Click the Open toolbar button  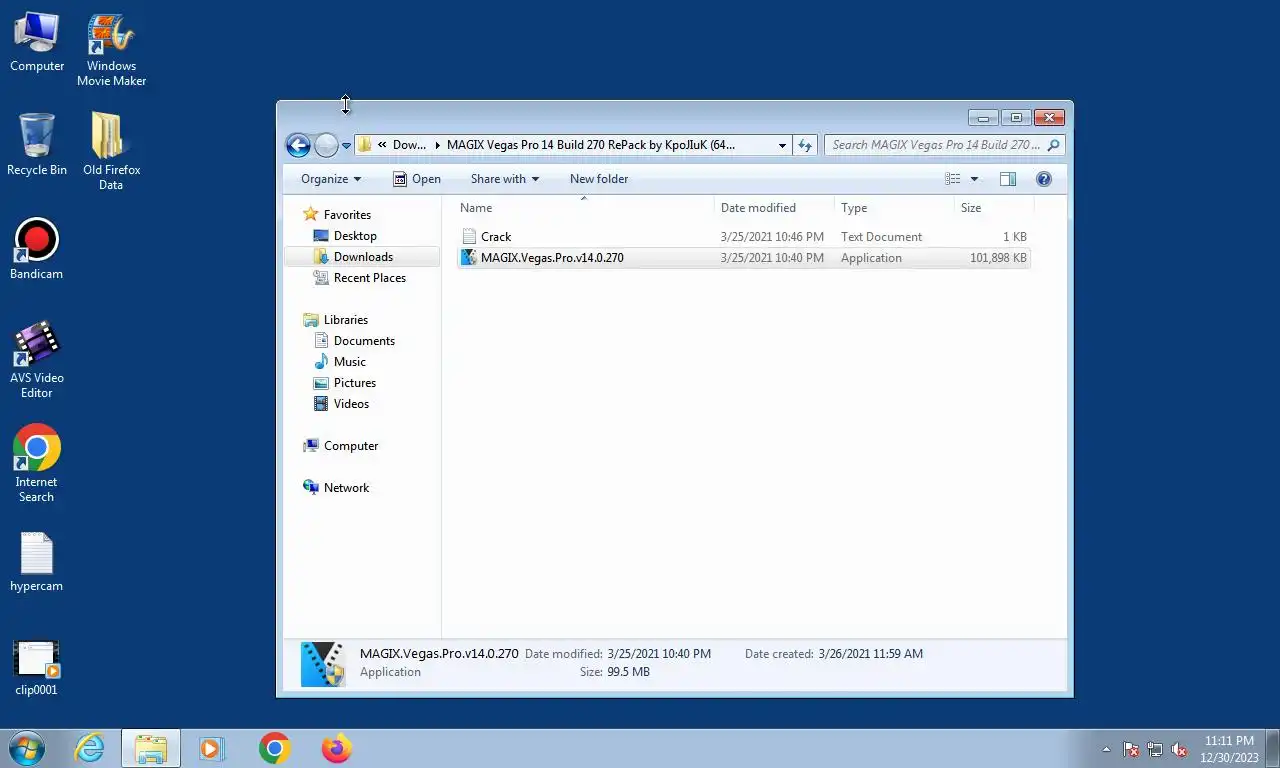point(416,179)
